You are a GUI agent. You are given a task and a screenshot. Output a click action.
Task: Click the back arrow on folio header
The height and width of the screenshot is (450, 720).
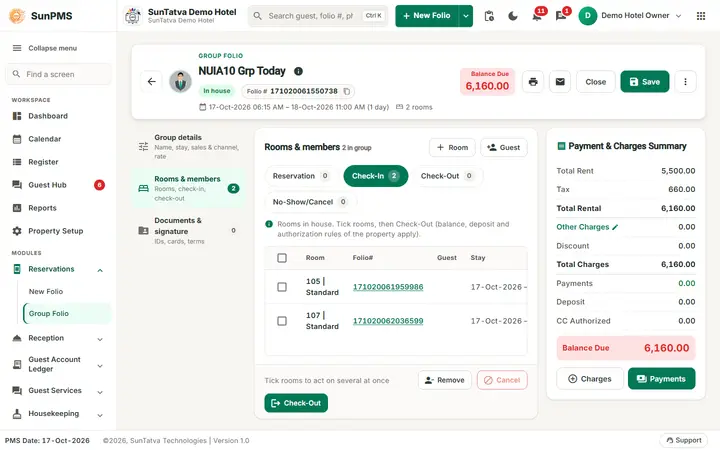tap(152, 82)
